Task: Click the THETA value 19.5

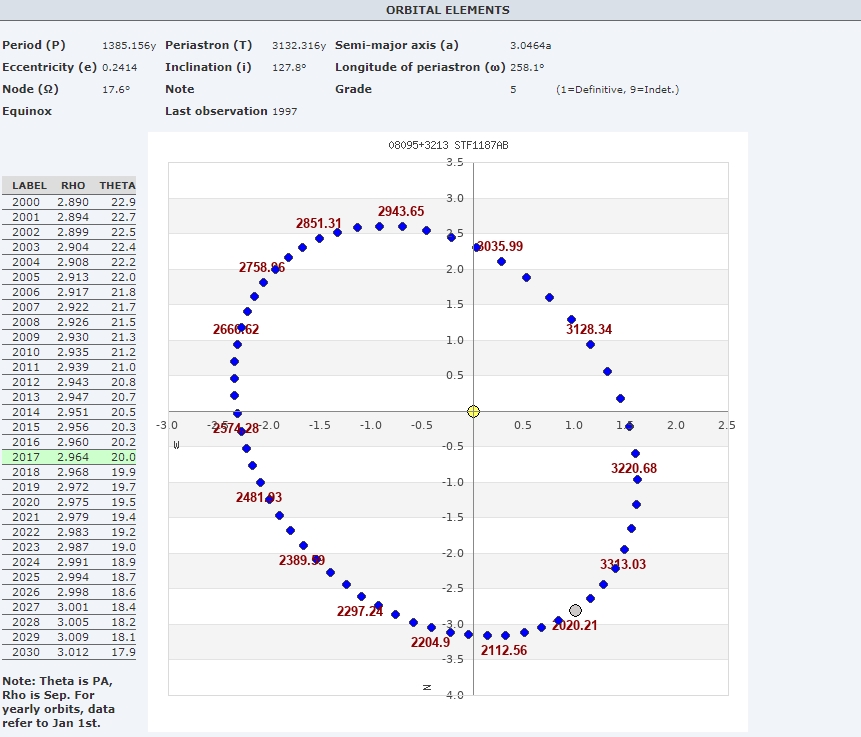Action: (x=123, y=502)
